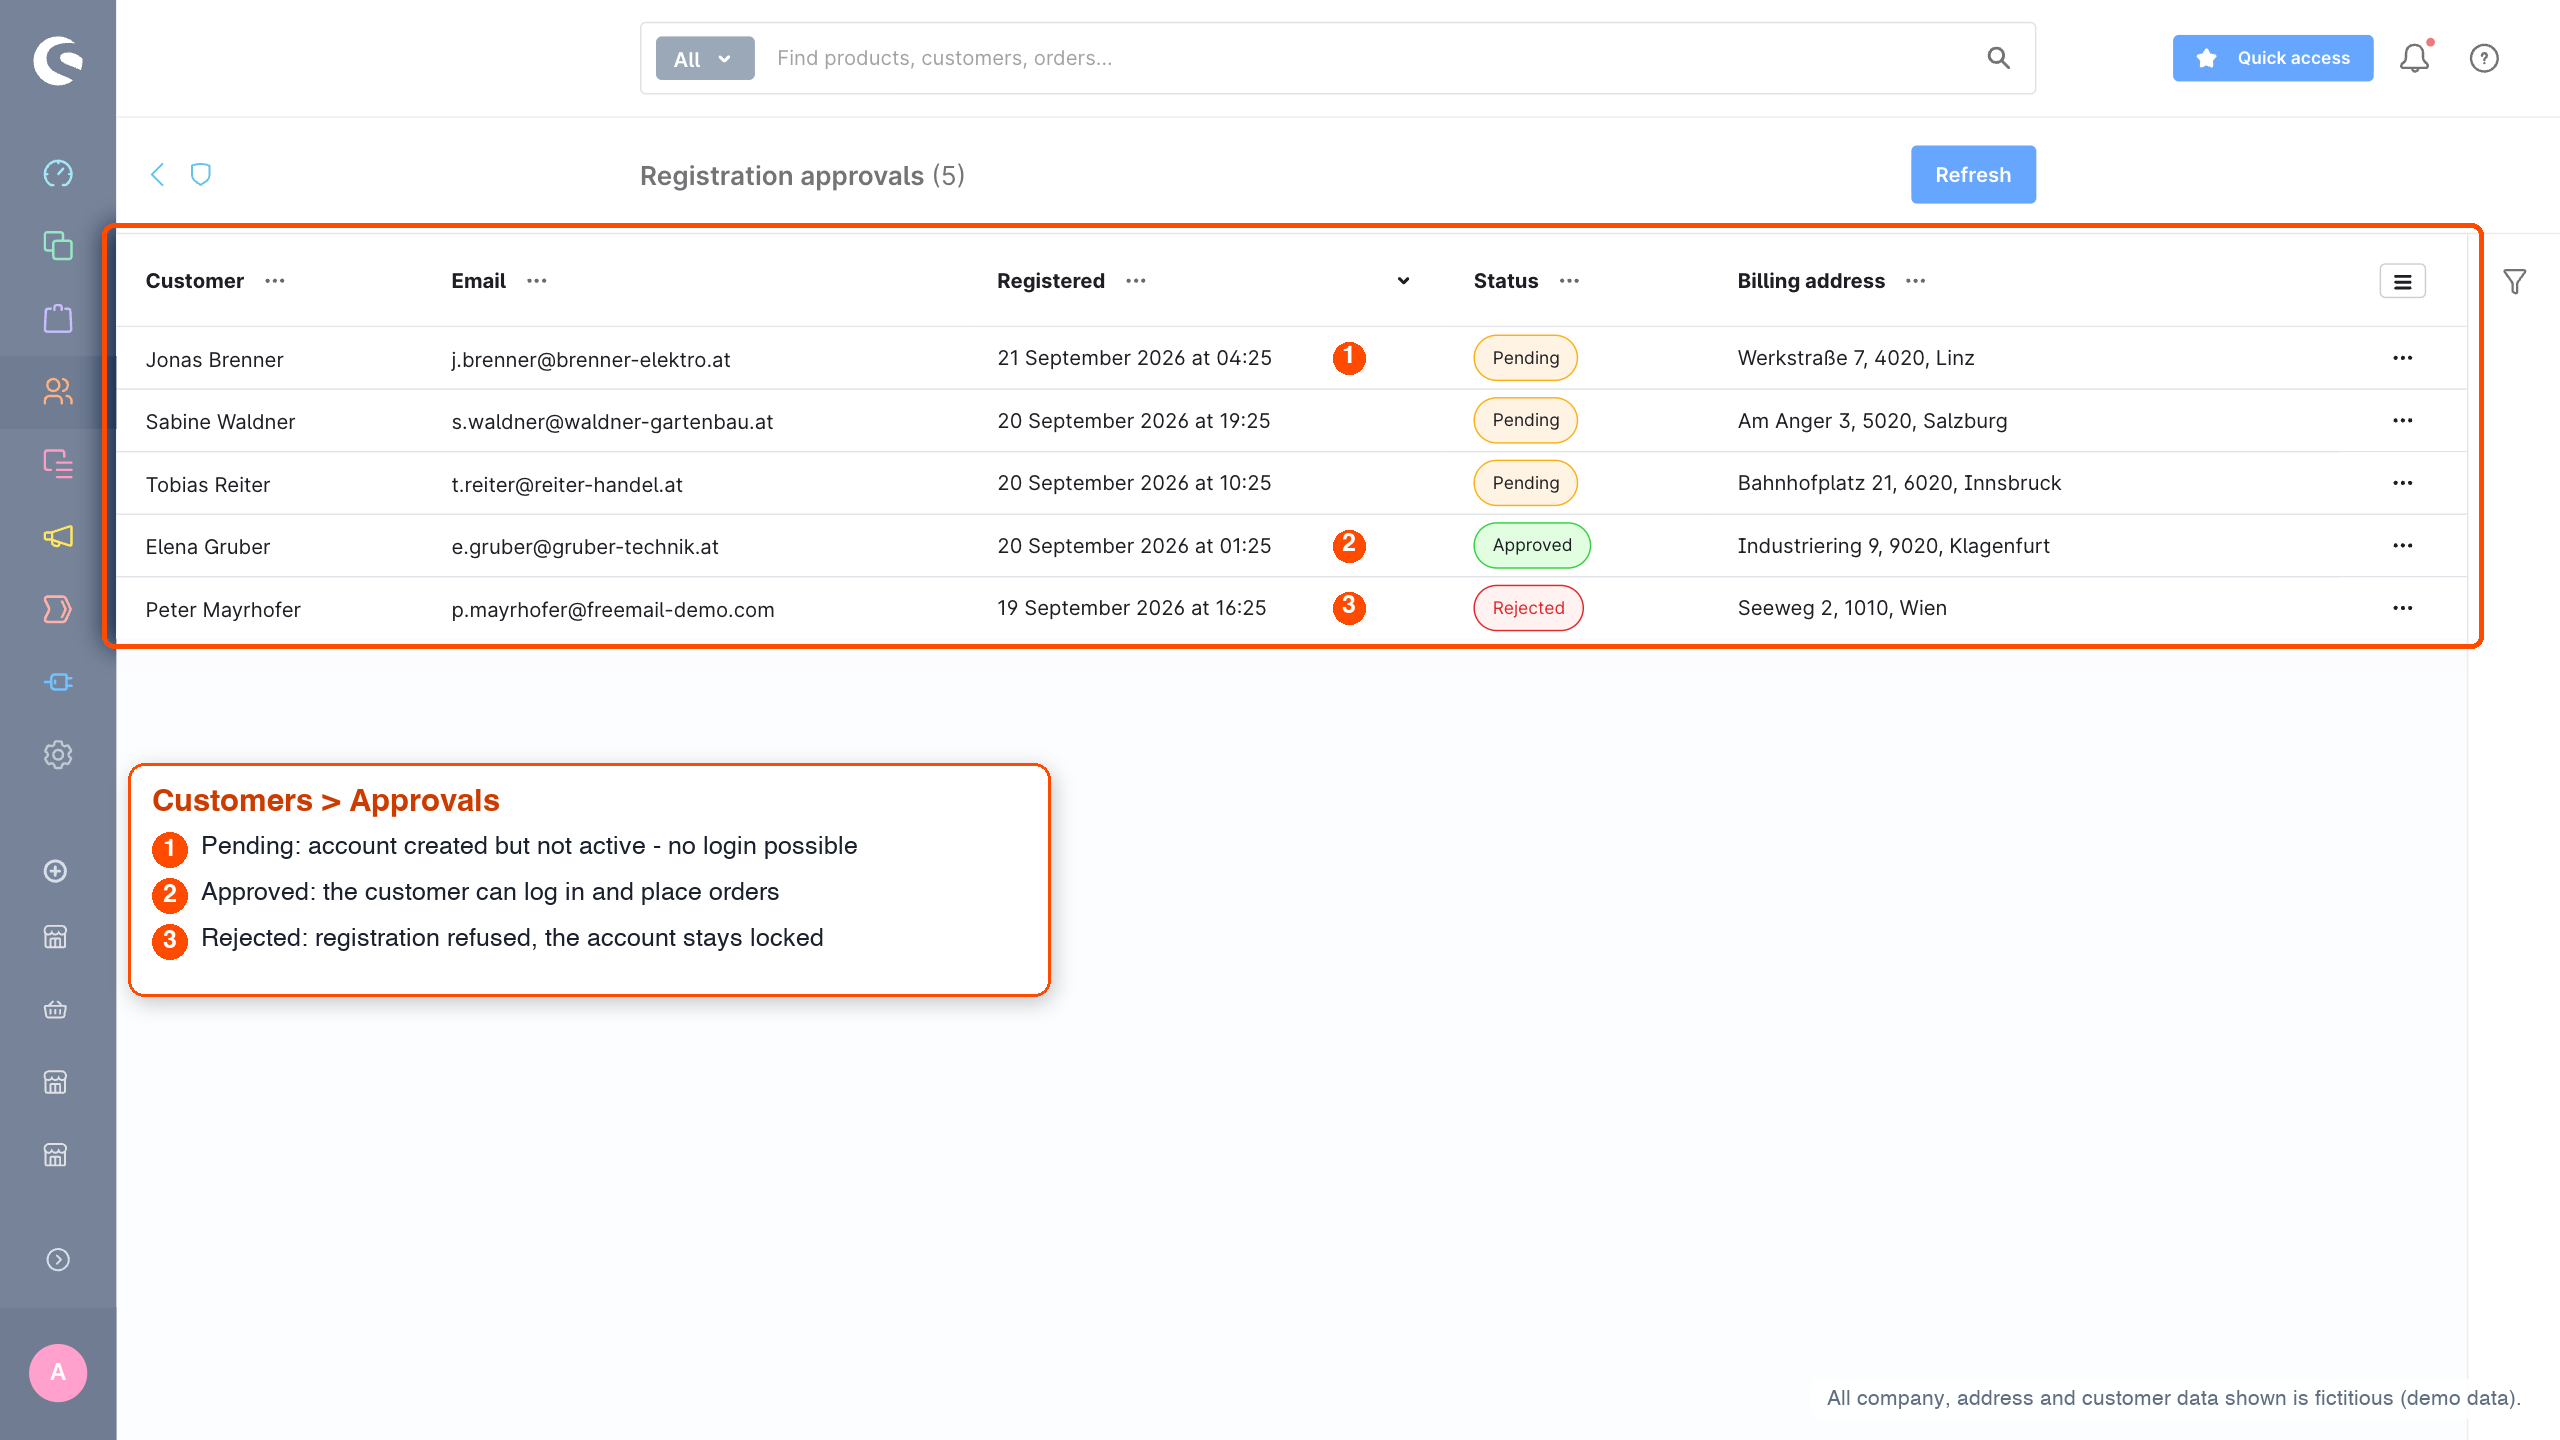
Task: Open row actions for Tobias Reiter
Action: coord(2403,483)
